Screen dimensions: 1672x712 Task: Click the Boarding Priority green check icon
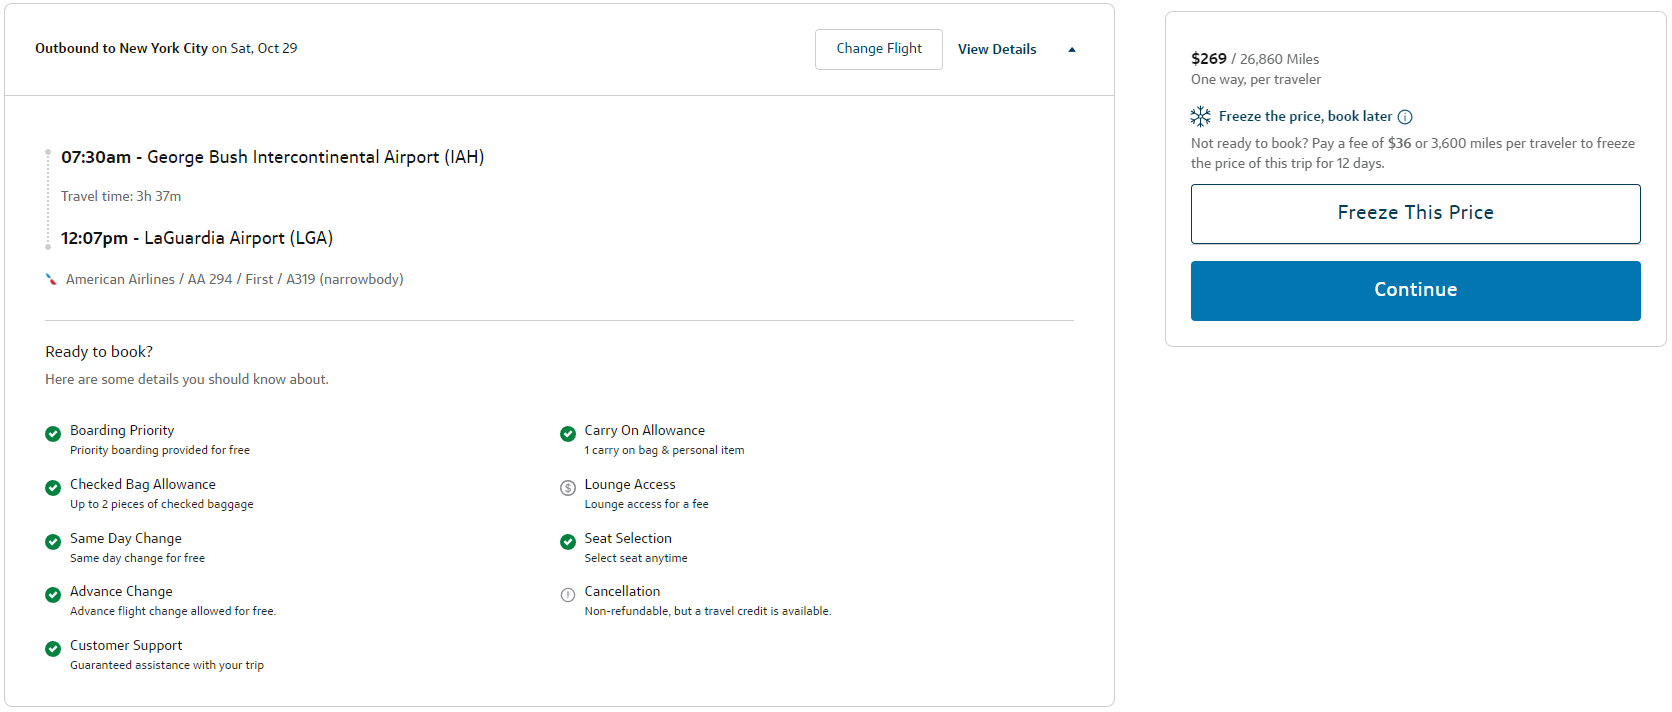53,434
